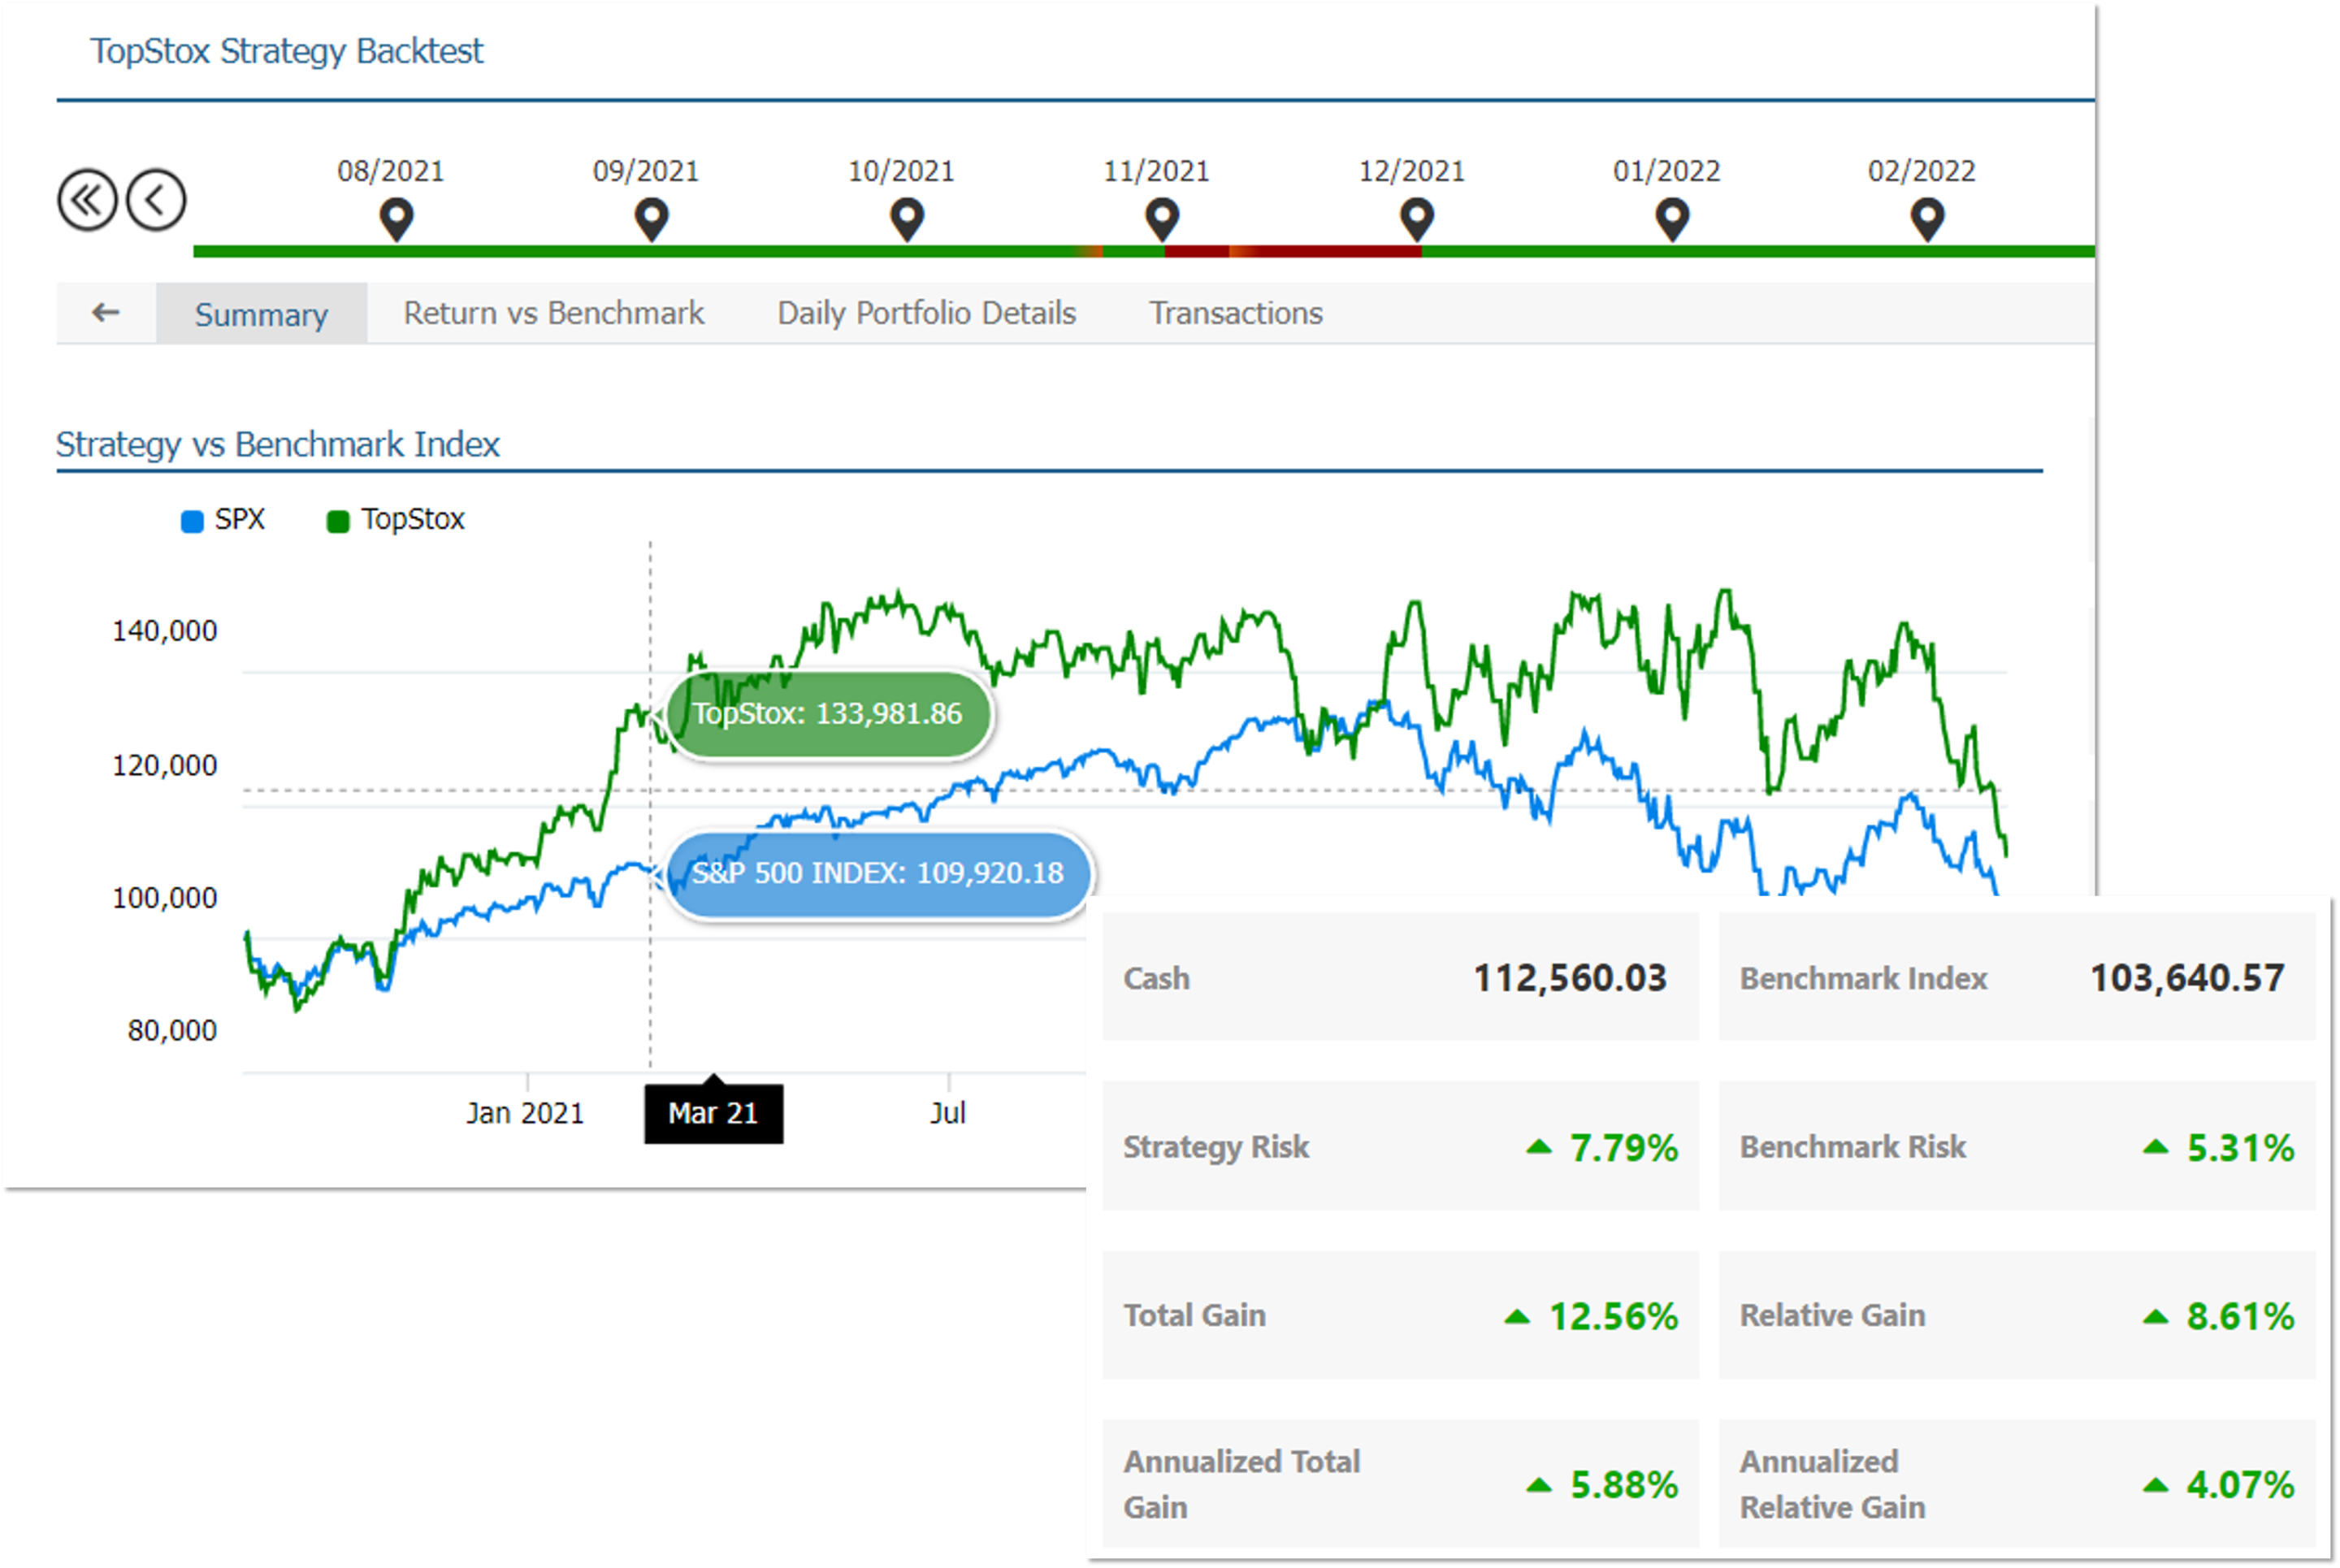Click the up-triangle icon beside 7.79%
2340x1568 pixels.
(x=1539, y=1147)
